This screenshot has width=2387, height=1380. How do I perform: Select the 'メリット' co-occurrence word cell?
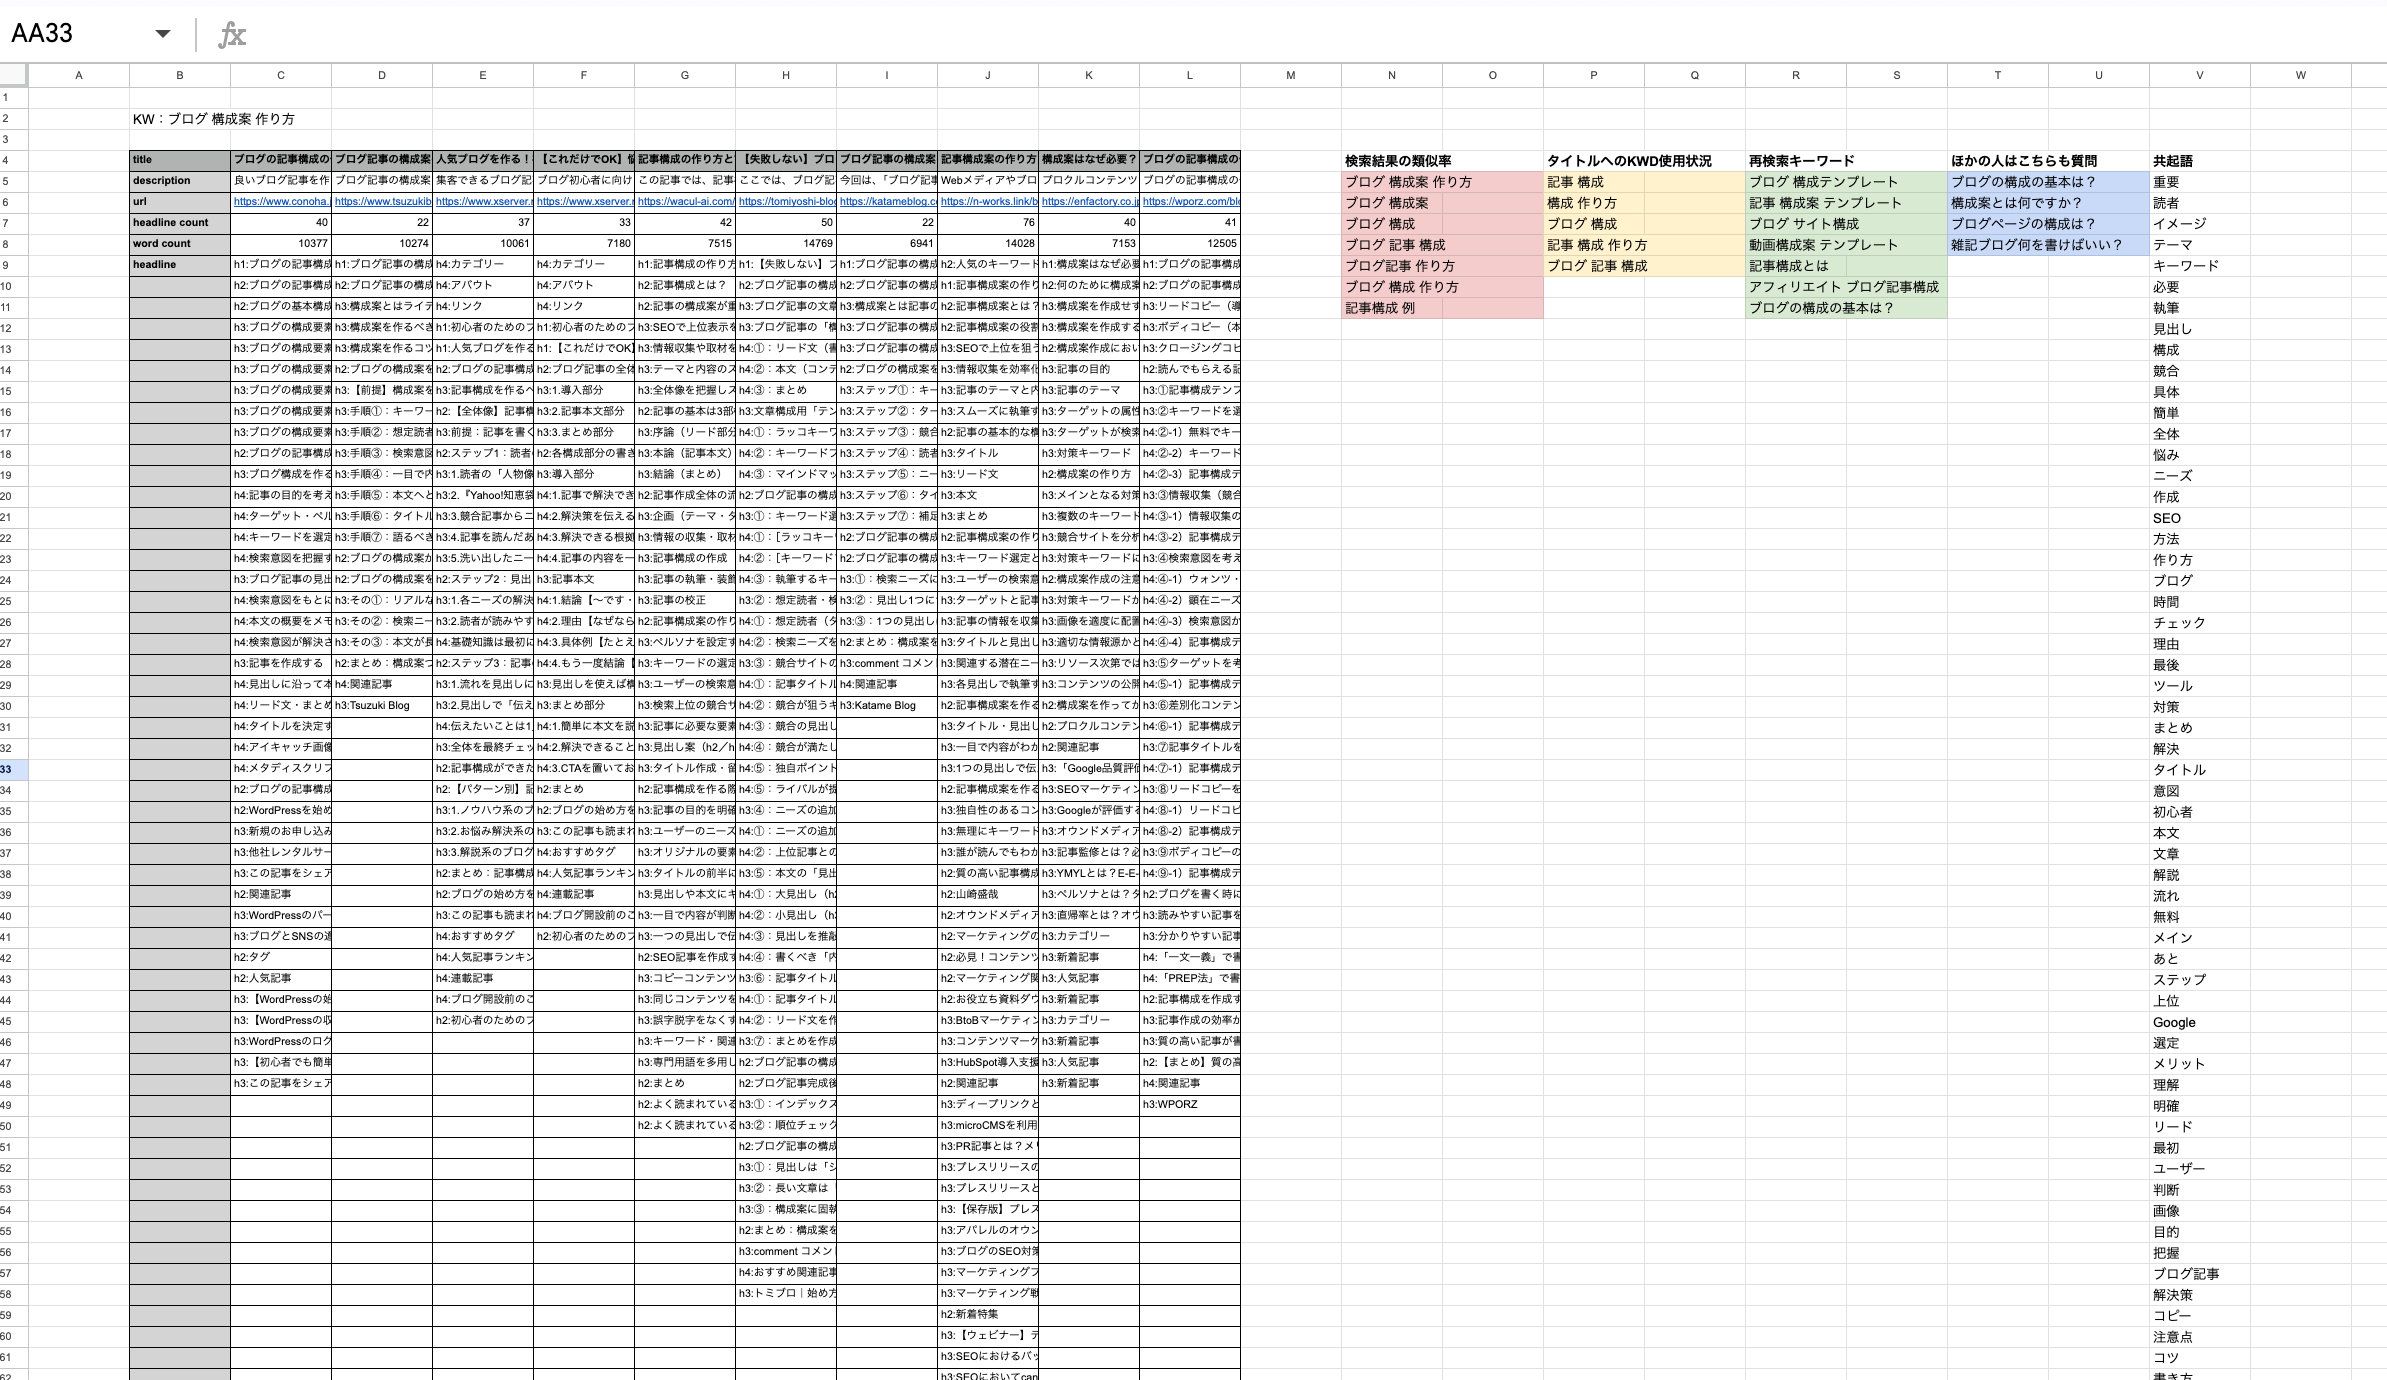click(2200, 1064)
